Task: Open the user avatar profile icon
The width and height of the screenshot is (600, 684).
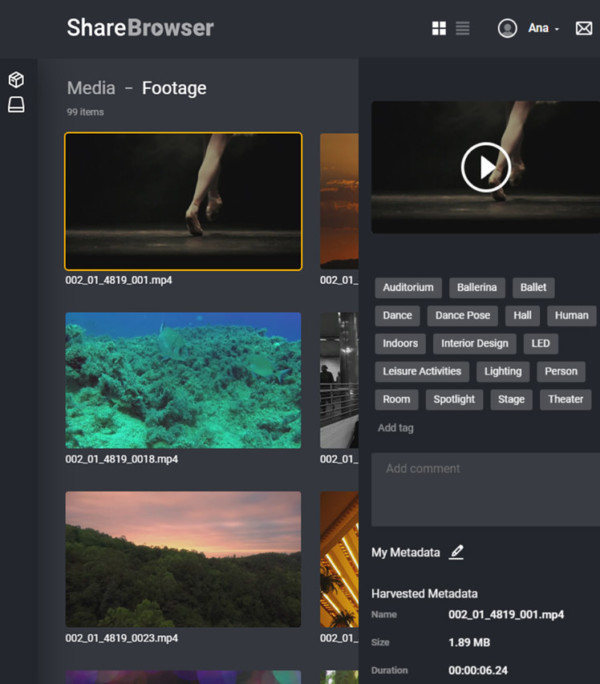Action: 507,28
